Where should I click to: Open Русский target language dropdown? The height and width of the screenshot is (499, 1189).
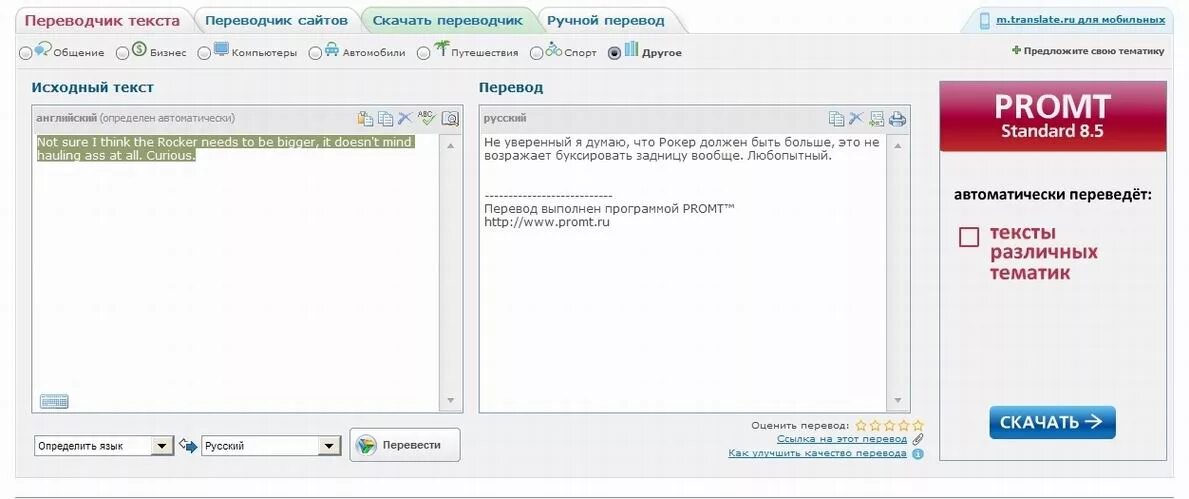[271, 446]
